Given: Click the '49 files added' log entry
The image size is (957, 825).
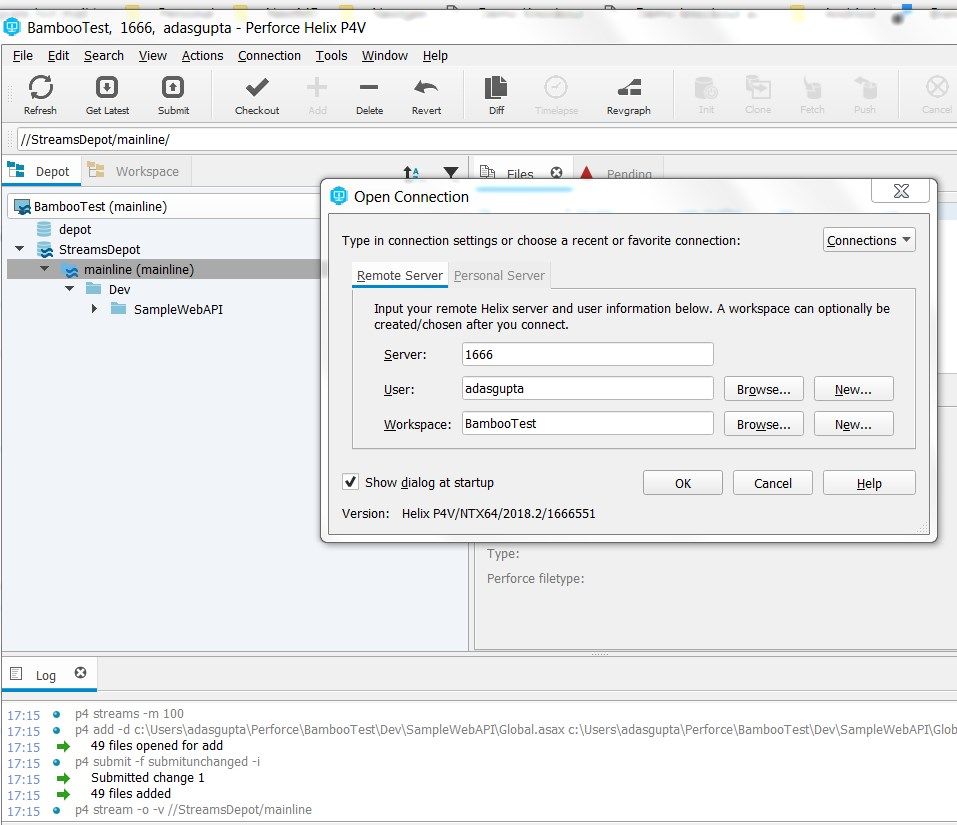Looking at the screenshot, I should coord(131,793).
